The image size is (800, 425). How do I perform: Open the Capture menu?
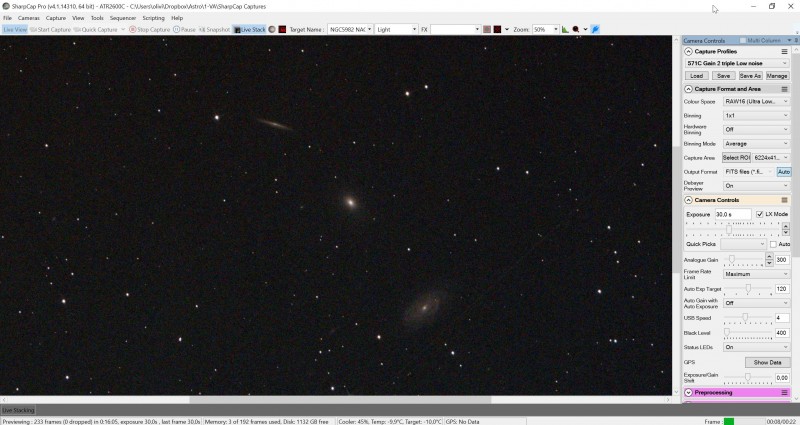(x=56, y=18)
